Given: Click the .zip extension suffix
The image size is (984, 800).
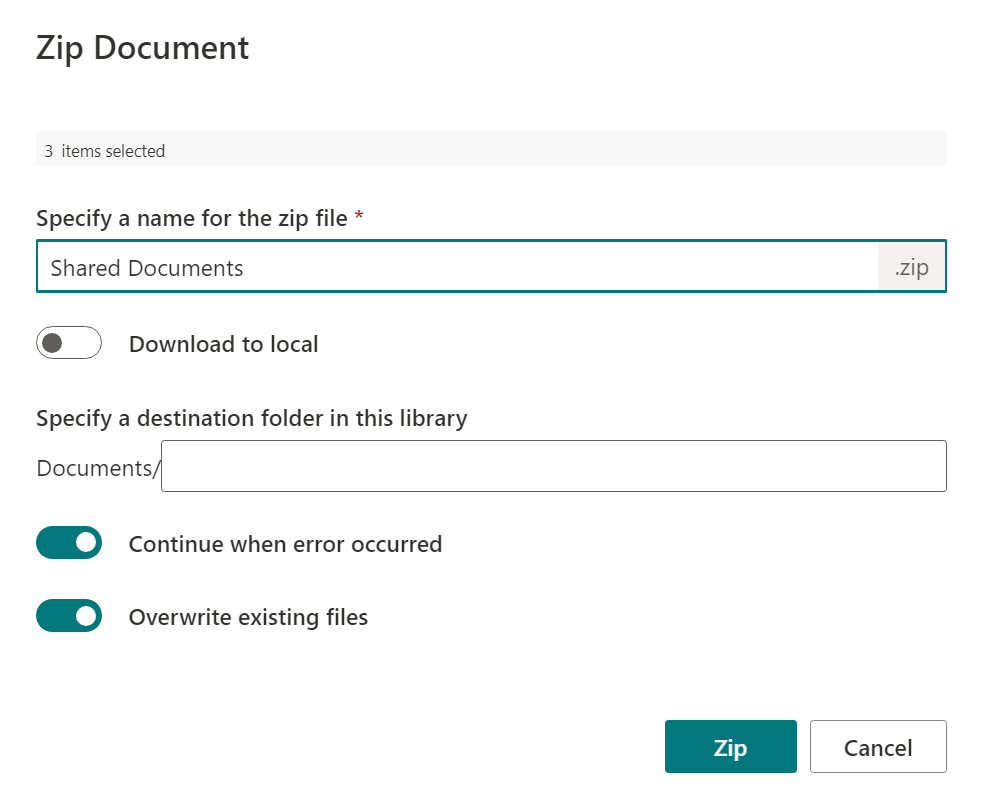Looking at the screenshot, I should point(911,267).
